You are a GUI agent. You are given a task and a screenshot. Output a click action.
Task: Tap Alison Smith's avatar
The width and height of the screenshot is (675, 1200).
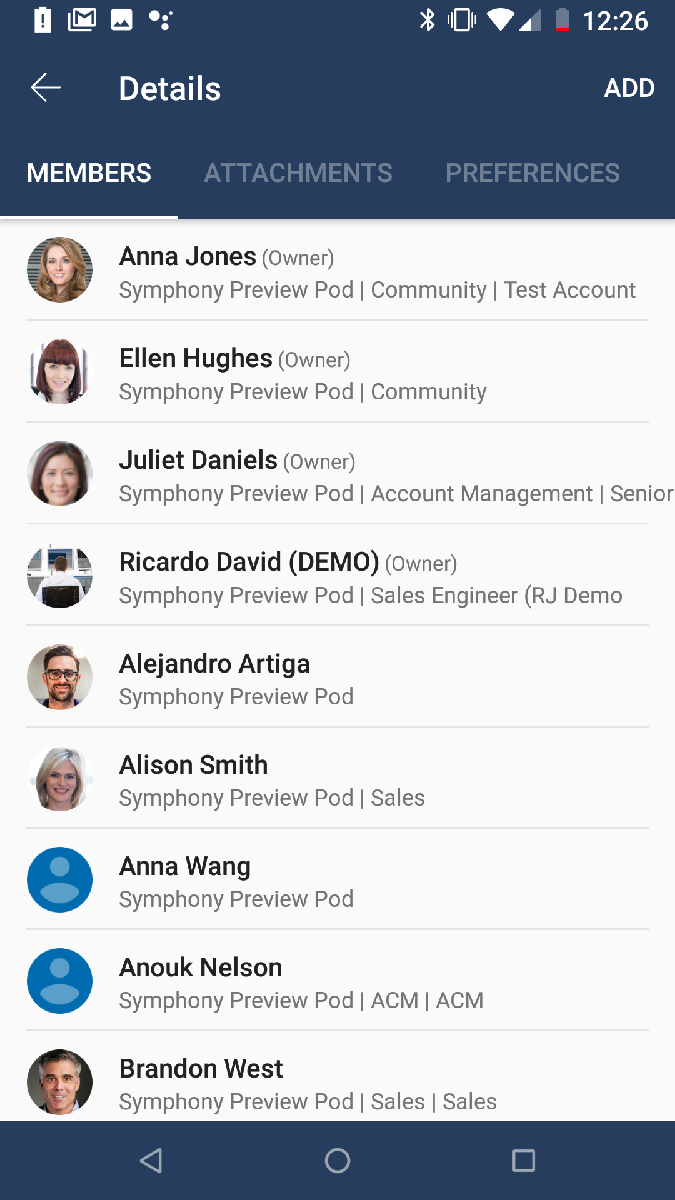pyautogui.click(x=60, y=779)
